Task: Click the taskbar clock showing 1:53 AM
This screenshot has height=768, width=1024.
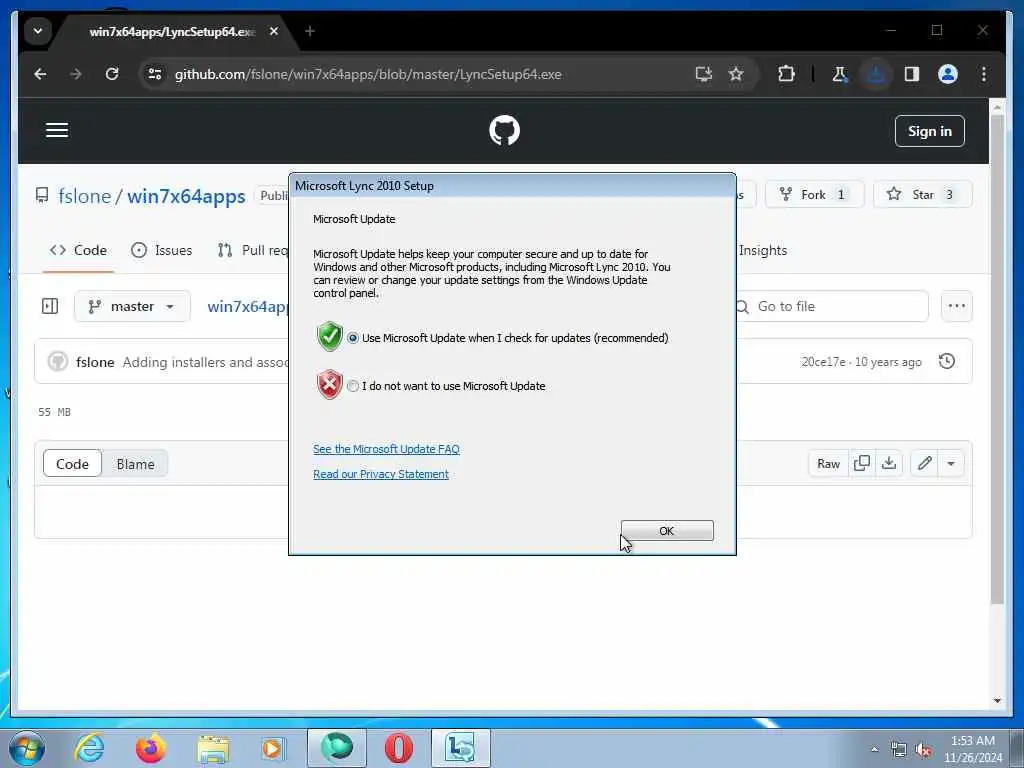Action: 972,749
